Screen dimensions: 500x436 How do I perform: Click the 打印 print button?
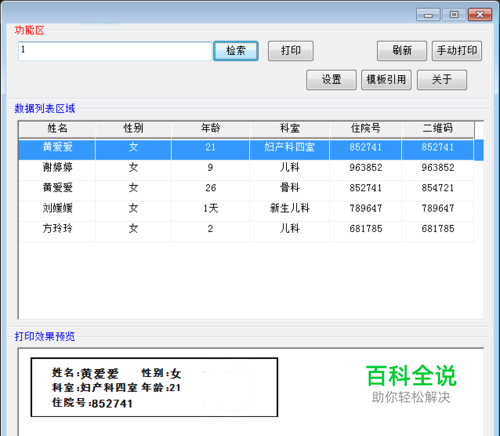click(291, 51)
